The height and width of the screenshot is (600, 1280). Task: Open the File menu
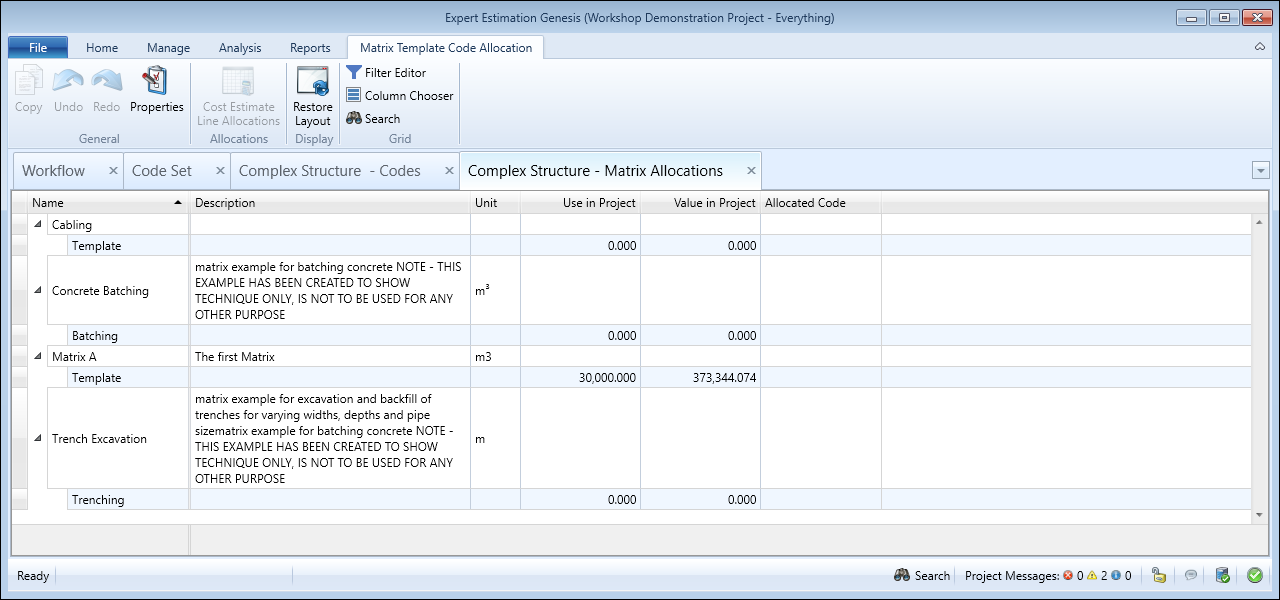tap(38, 48)
